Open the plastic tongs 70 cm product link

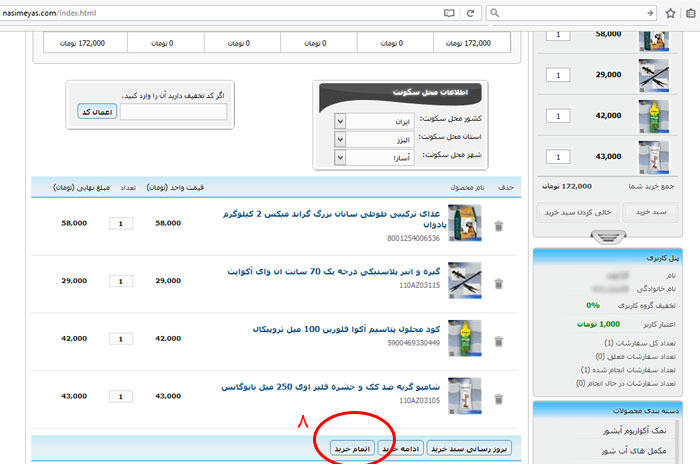[334, 271]
